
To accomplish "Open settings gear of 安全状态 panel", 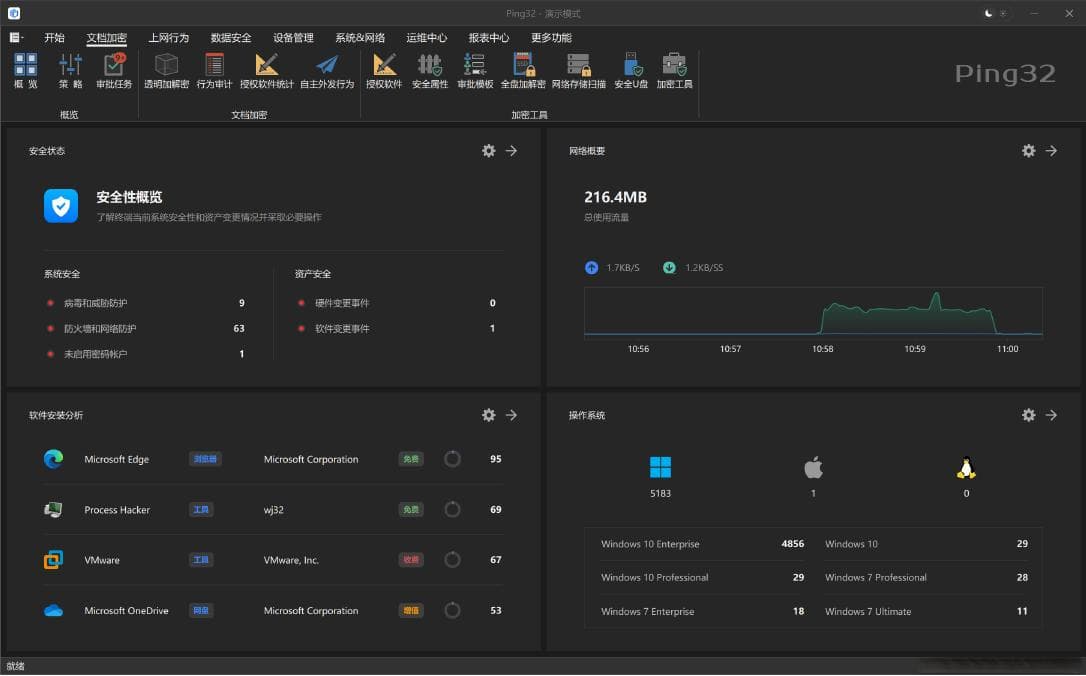I will coord(488,151).
